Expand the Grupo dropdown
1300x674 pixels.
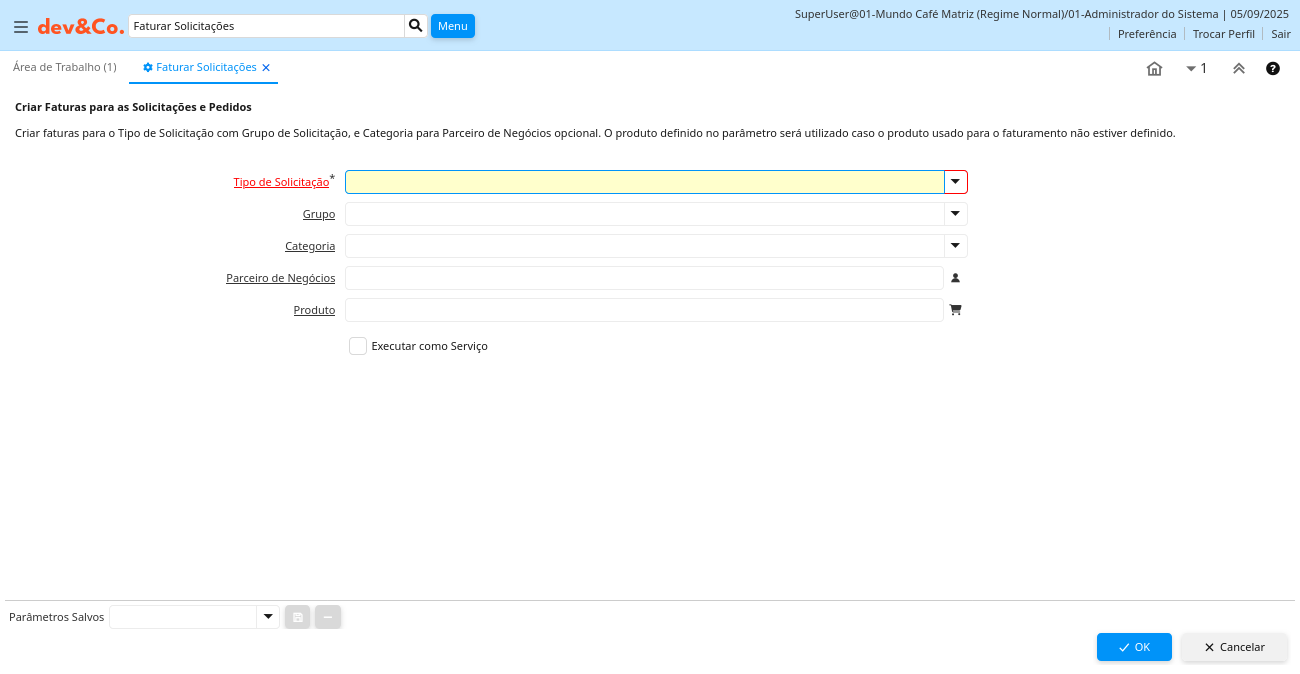point(955,214)
